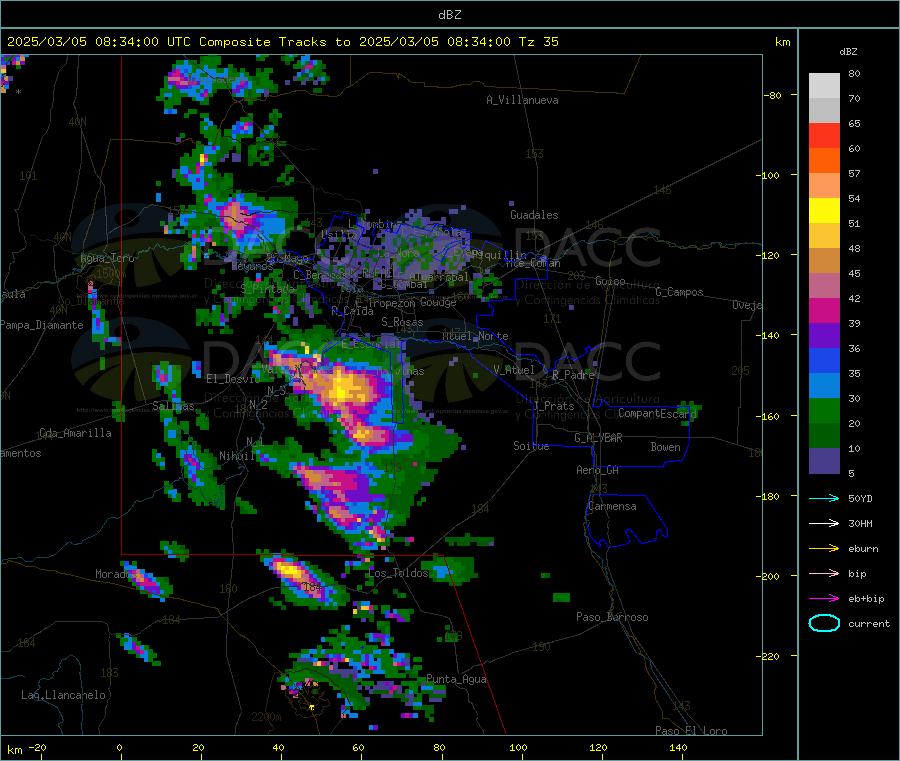Click the 0 km x-axis tick label
900x761 pixels.
click(x=119, y=747)
